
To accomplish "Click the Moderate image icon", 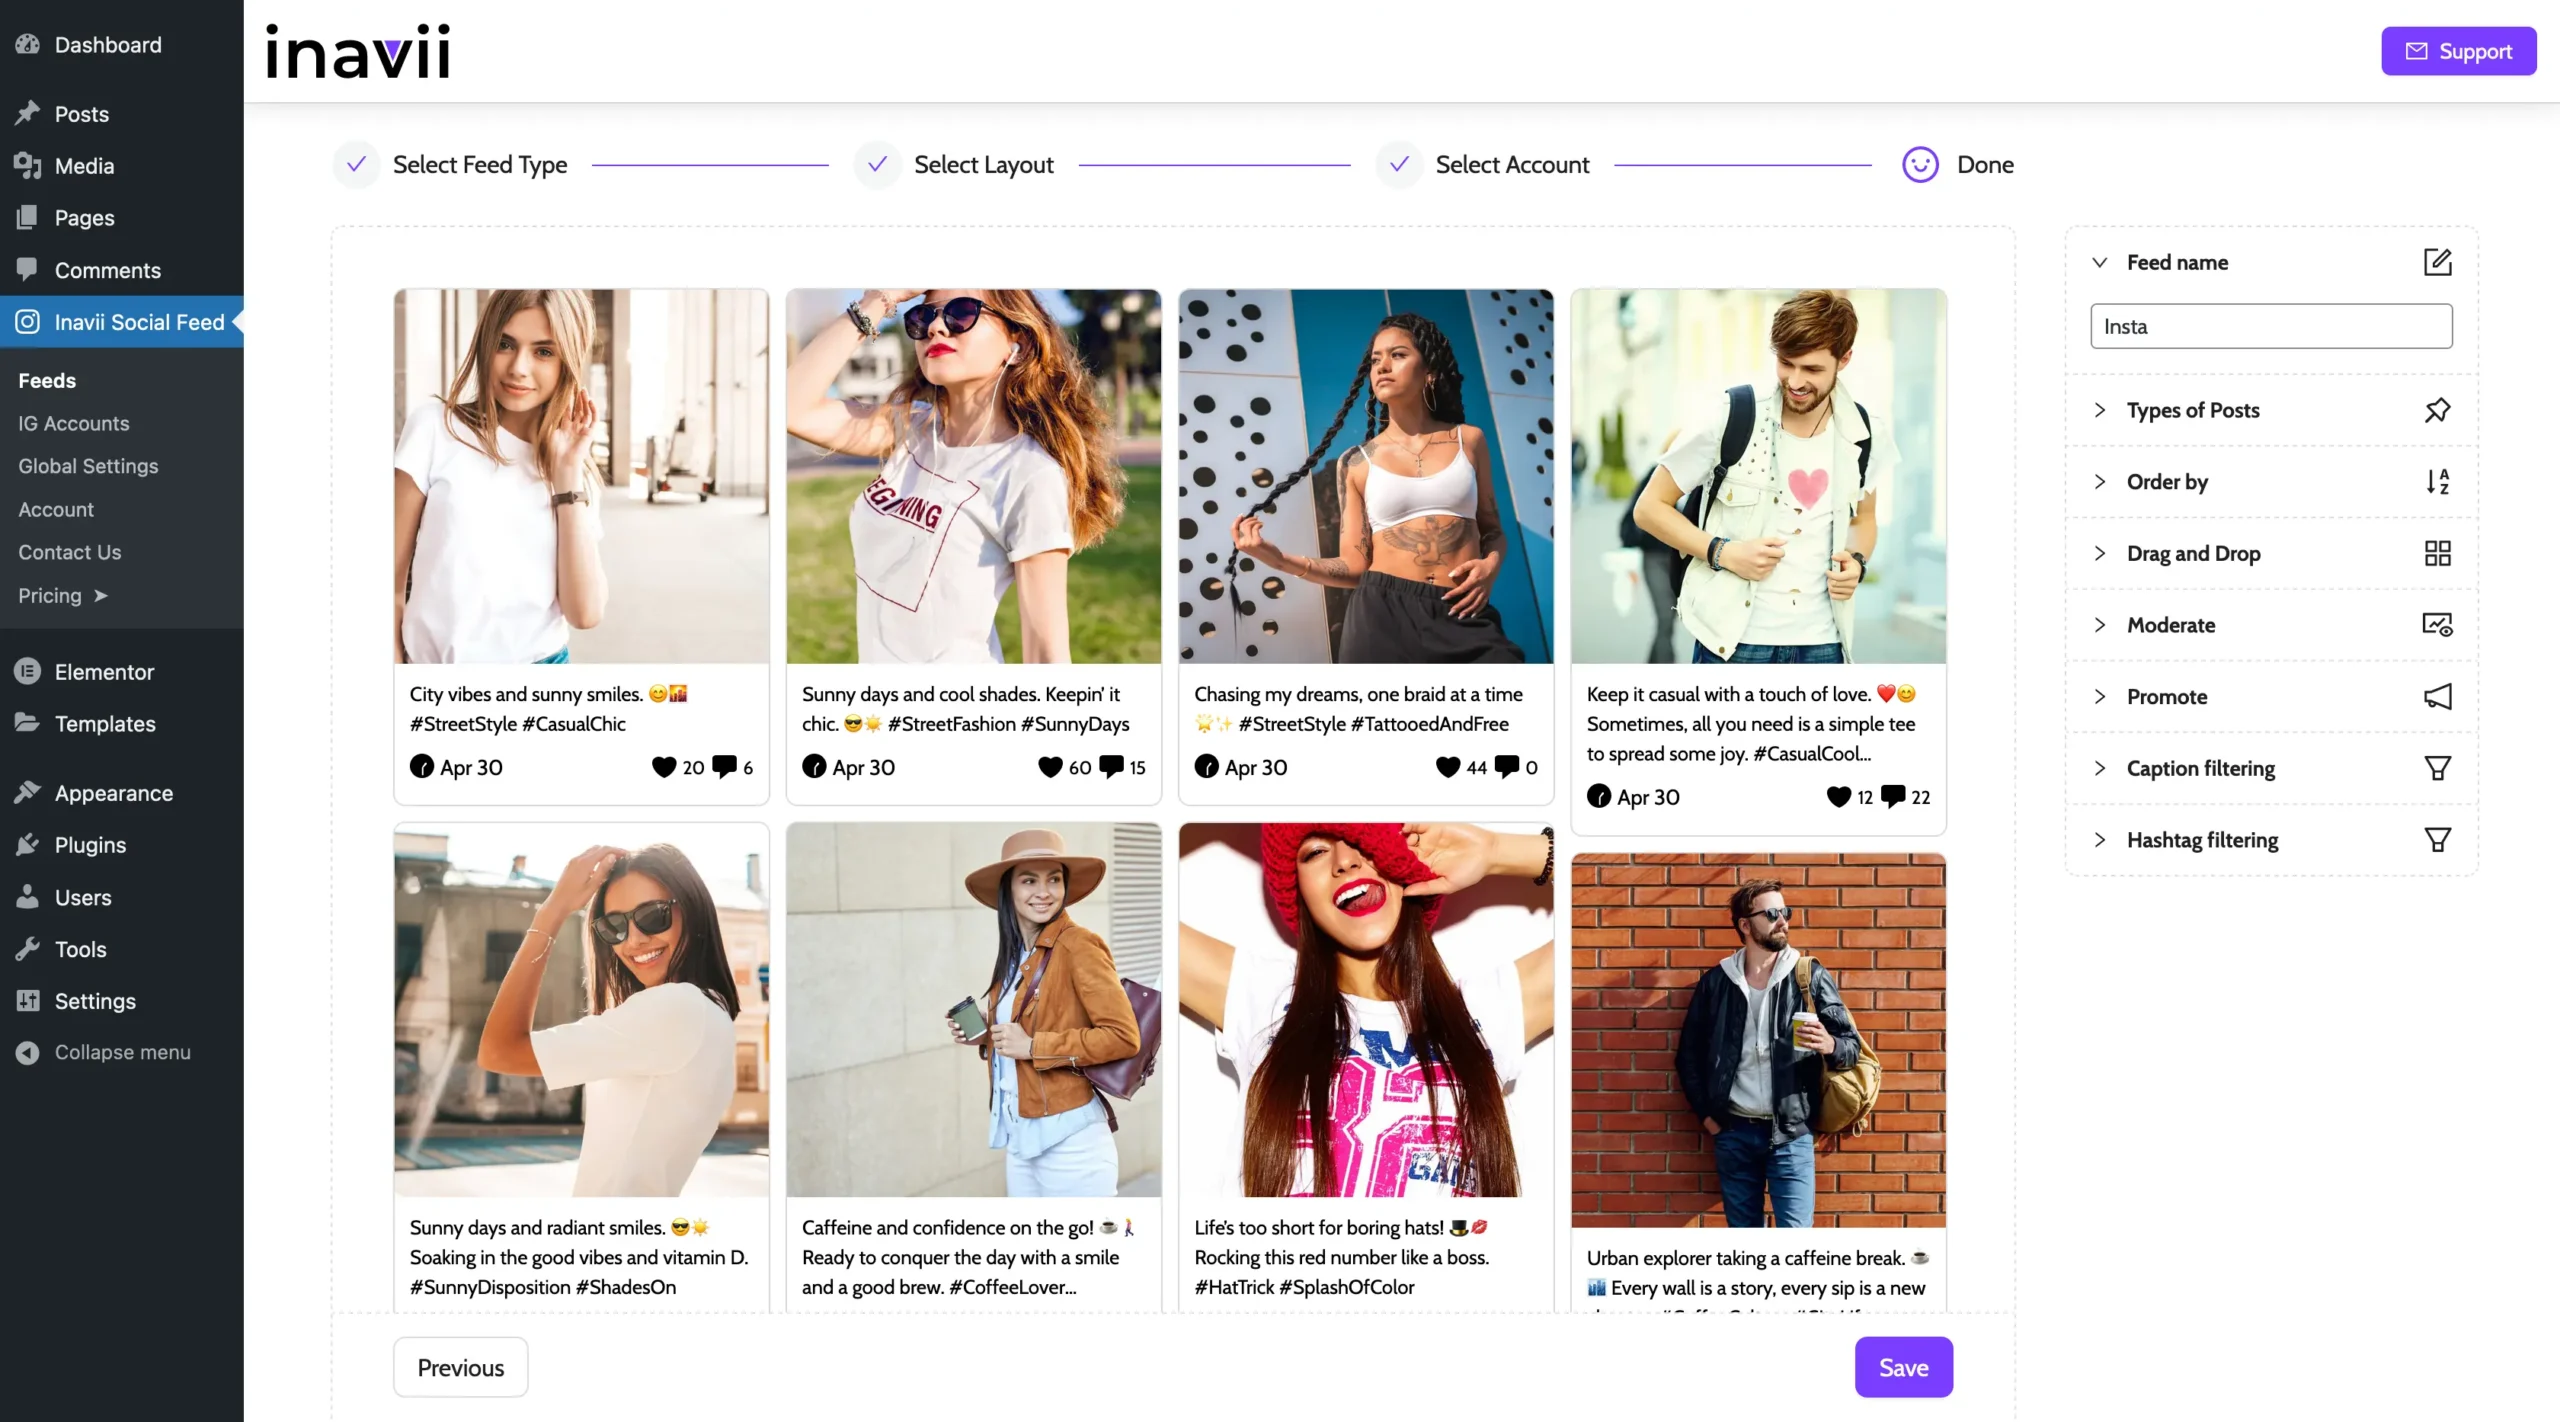I will pyautogui.click(x=2437, y=625).
